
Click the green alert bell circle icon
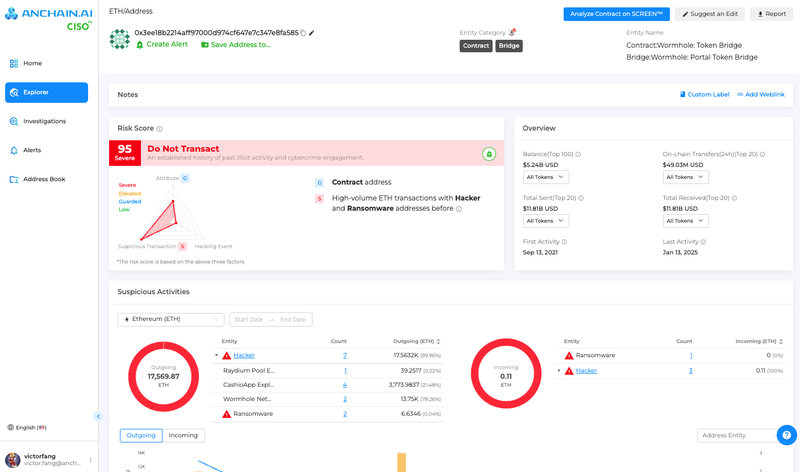point(489,154)
